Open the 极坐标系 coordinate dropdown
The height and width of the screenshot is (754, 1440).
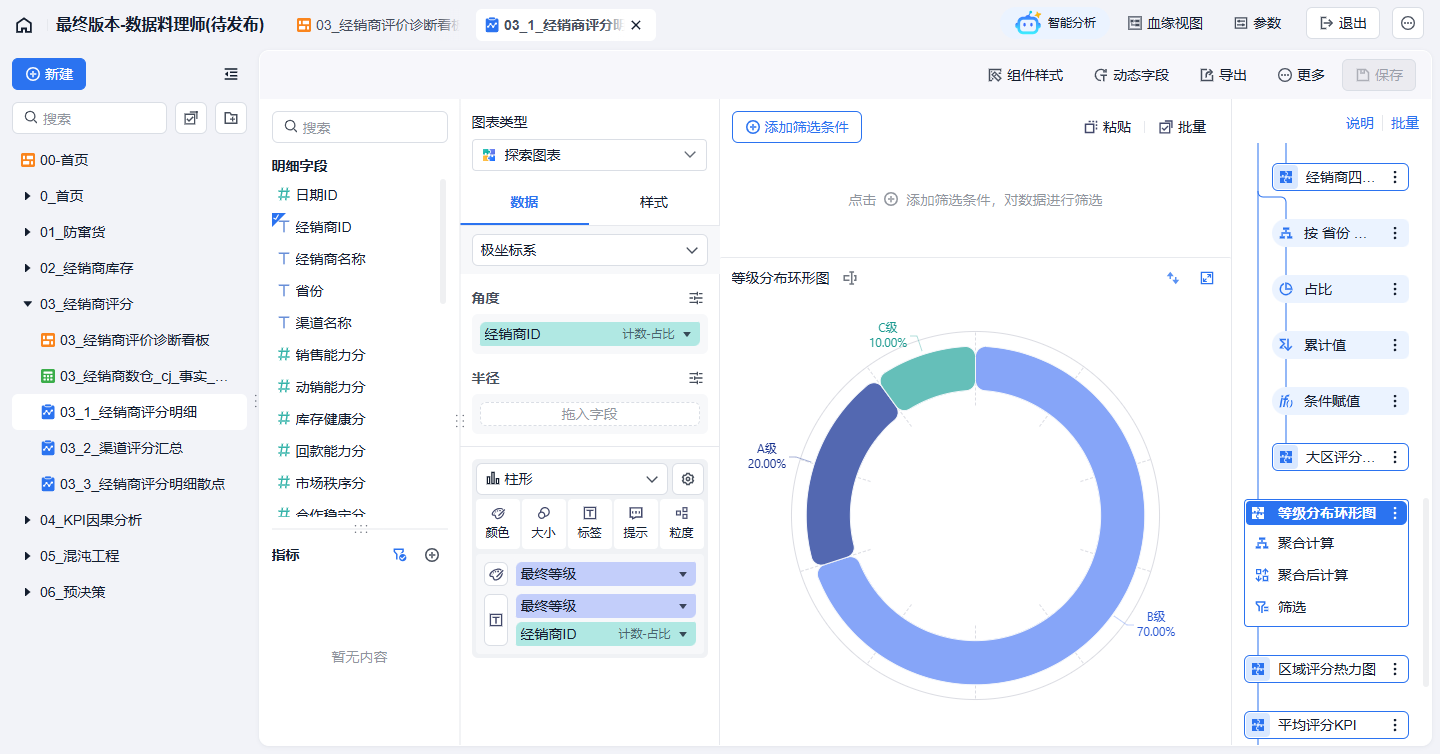pos(589,250)
